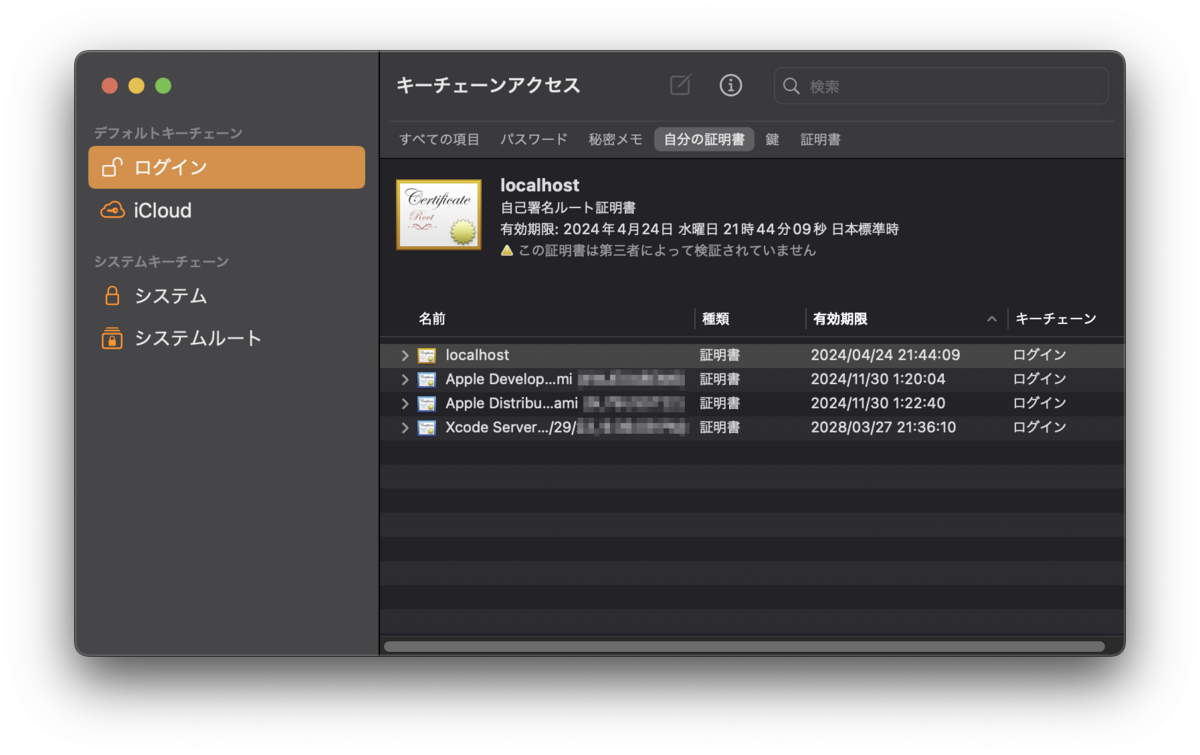Sort by 名前 column header
Viewport: 1200px width, 755px height.
point(432,319)
